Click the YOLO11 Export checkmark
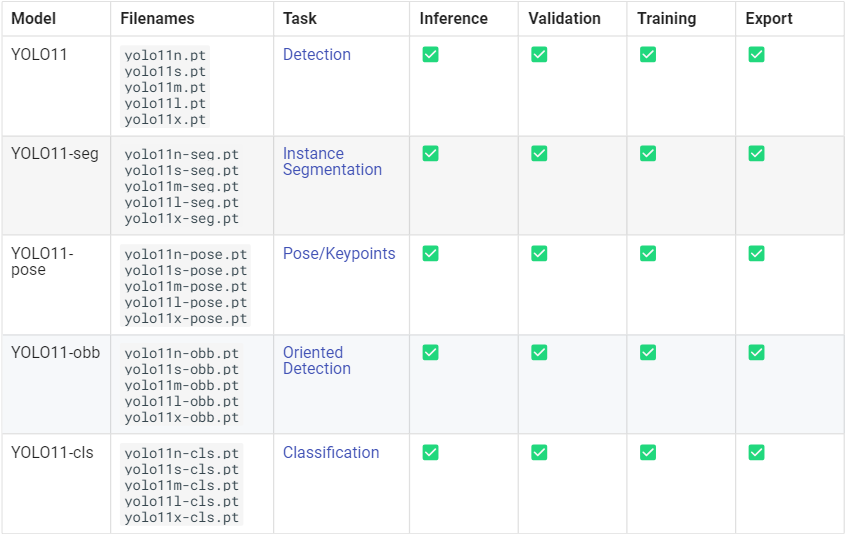This screenshot has height=534, width=845. coord(757,54)
